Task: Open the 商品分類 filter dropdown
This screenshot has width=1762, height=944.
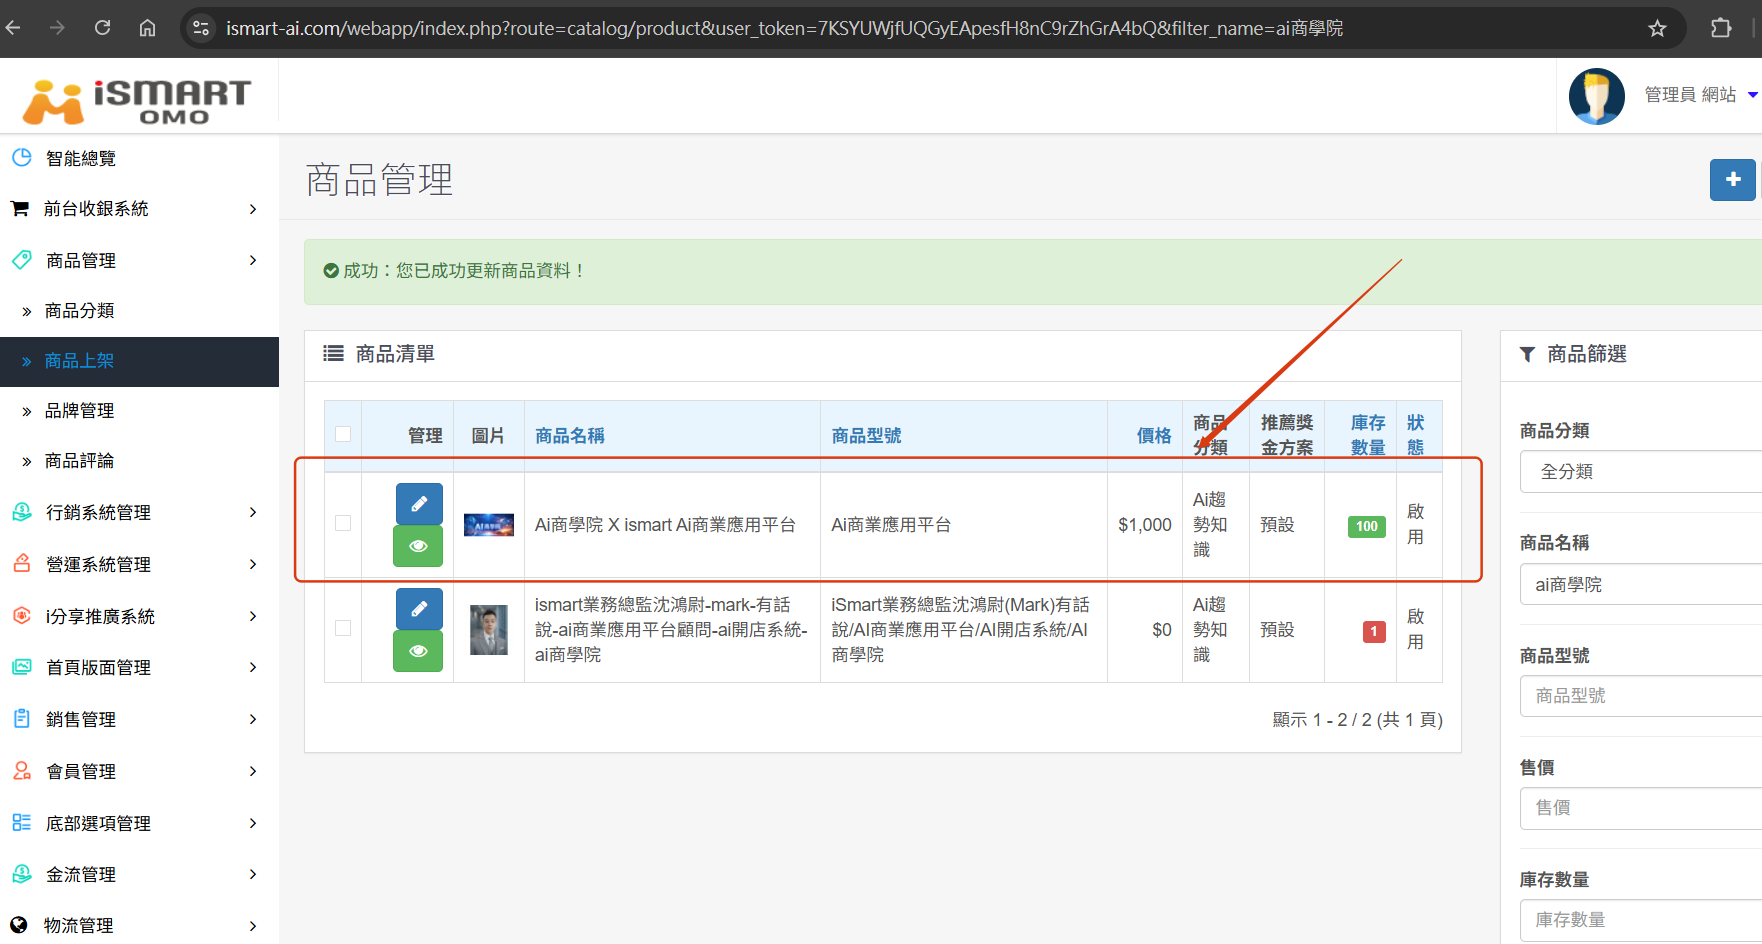Action: click(1640, 472)
